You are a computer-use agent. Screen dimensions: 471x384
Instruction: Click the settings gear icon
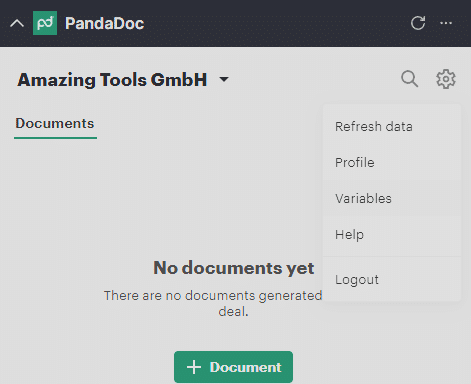(x=446, y=79)
